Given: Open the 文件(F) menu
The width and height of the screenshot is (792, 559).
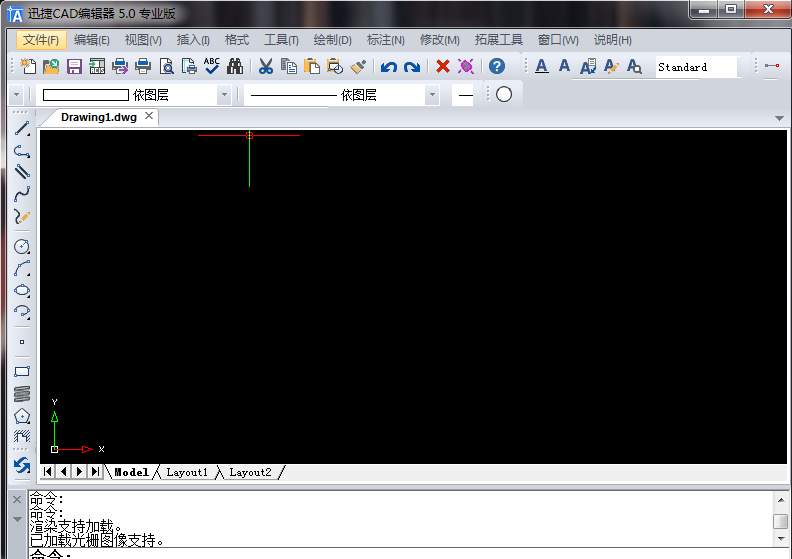Looking at the screenshot, I should (x=41, y=40).
